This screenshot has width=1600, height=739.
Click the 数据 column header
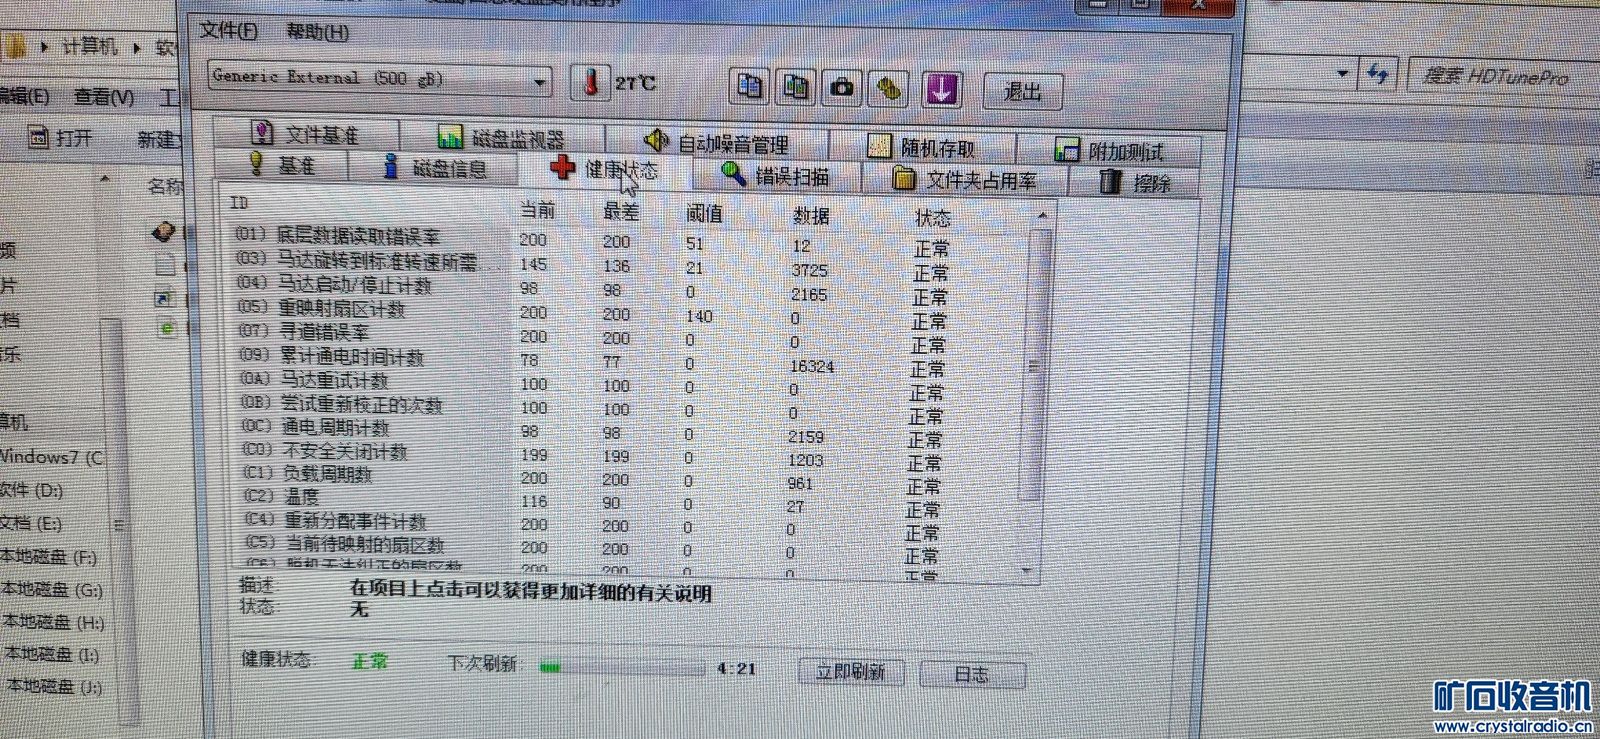[x=811, y=215]
